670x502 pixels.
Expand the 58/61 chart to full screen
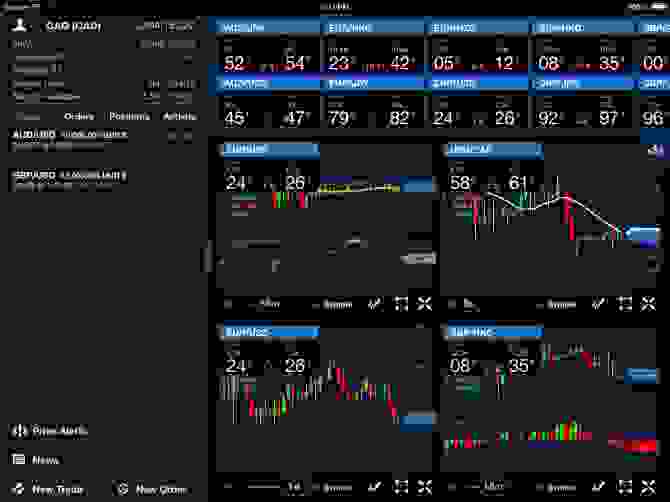point(648,304)
